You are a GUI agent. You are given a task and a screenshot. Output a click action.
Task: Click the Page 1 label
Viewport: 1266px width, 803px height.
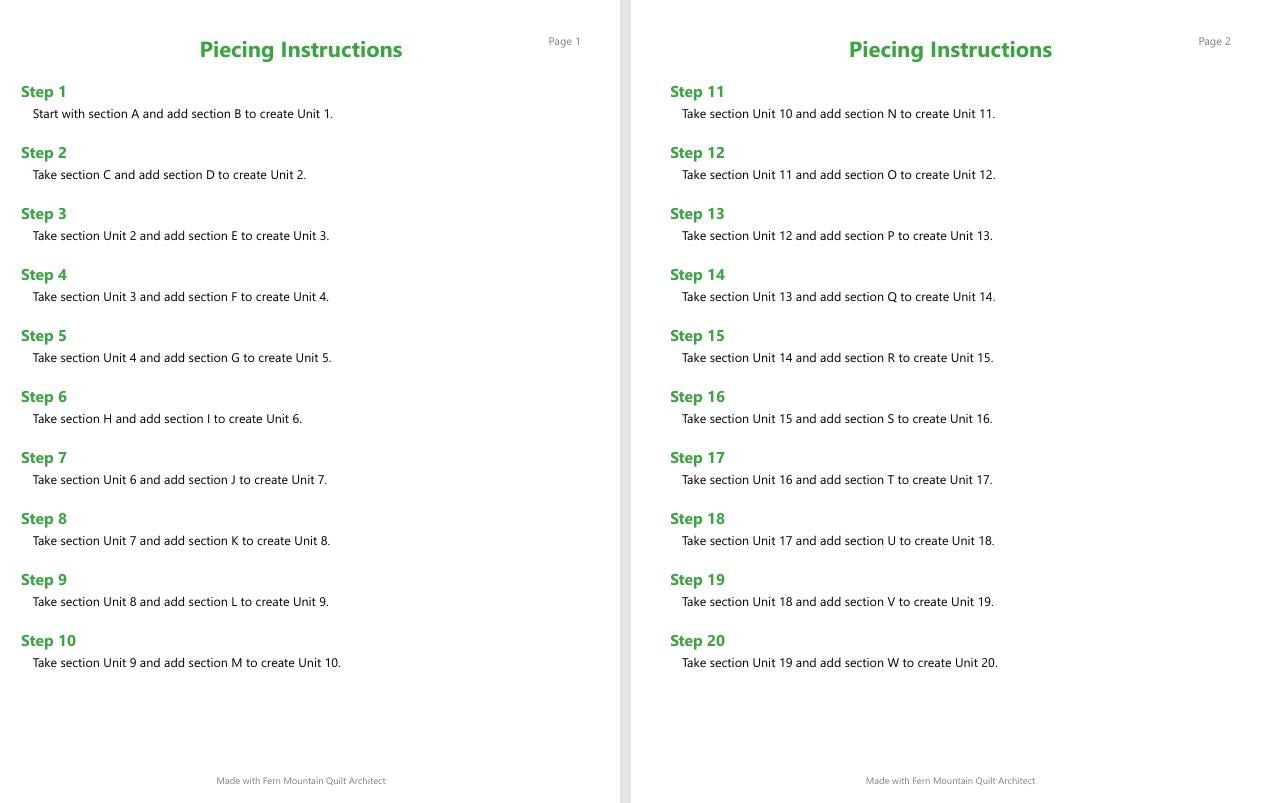[564, 41]
